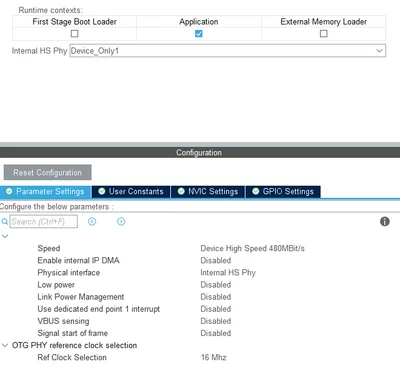Go to previous search result arrow
This screenshot has height=375, width=400.
point(92,221)
